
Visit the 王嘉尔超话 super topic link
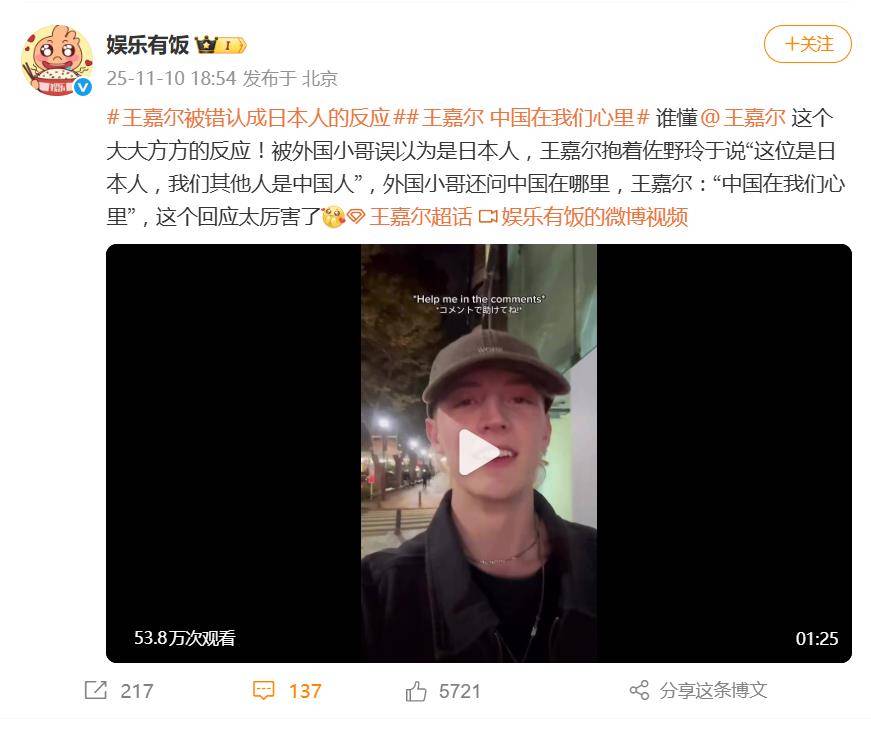pos(421,217)
